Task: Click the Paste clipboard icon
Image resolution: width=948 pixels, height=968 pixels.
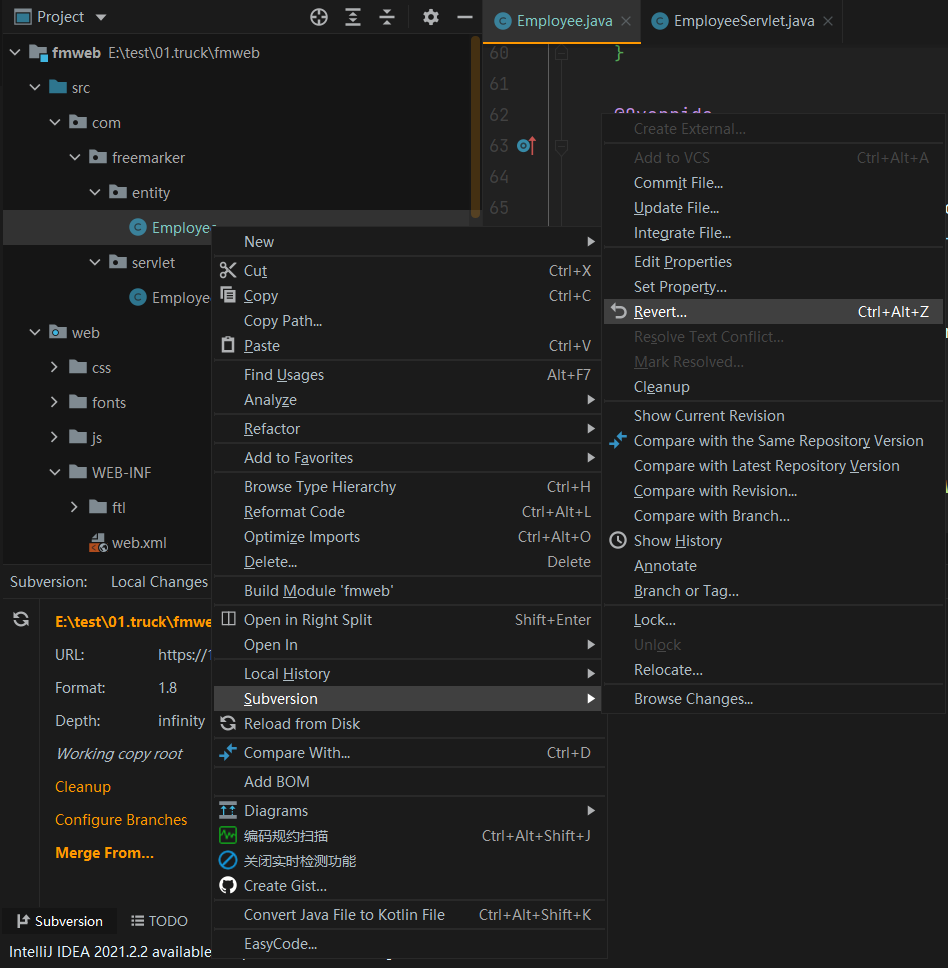Action: [x=228, y=345]
